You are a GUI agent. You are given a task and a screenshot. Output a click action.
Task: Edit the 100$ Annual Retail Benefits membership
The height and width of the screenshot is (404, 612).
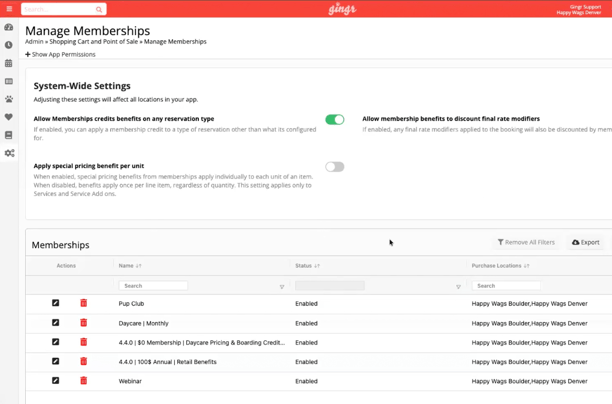coord(55,361)
